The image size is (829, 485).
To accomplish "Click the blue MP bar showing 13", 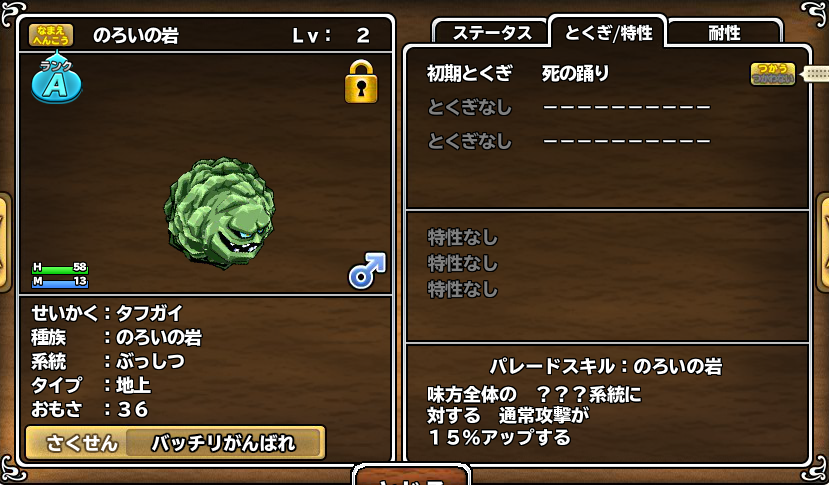I will pos(60,281).
